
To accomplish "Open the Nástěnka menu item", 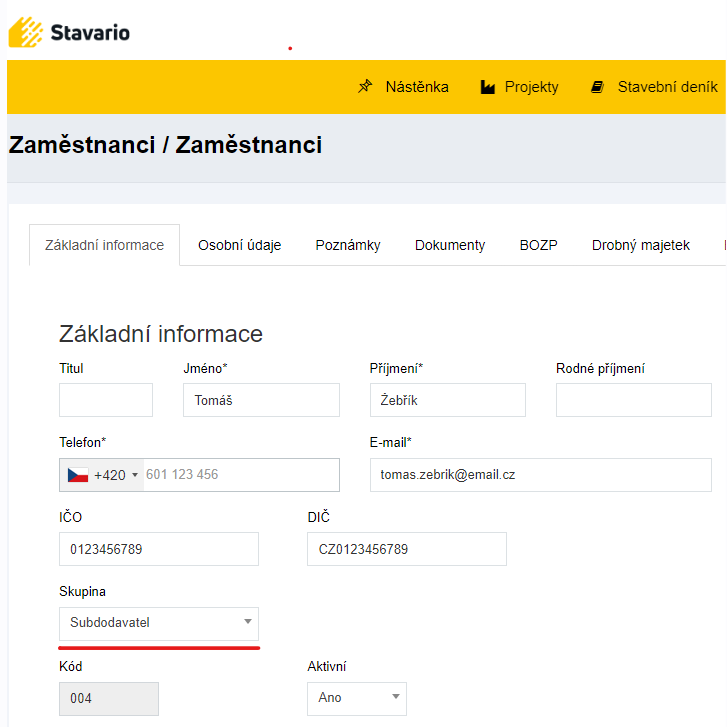I will [416, 87].
